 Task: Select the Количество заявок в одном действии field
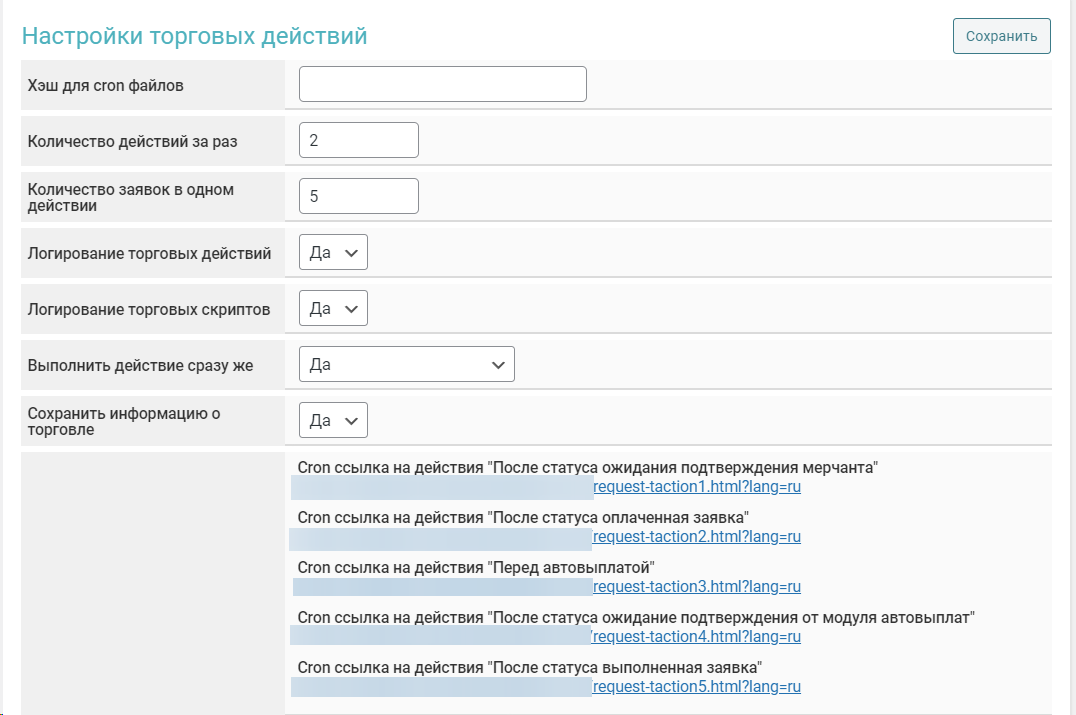(x=358, y=197)
